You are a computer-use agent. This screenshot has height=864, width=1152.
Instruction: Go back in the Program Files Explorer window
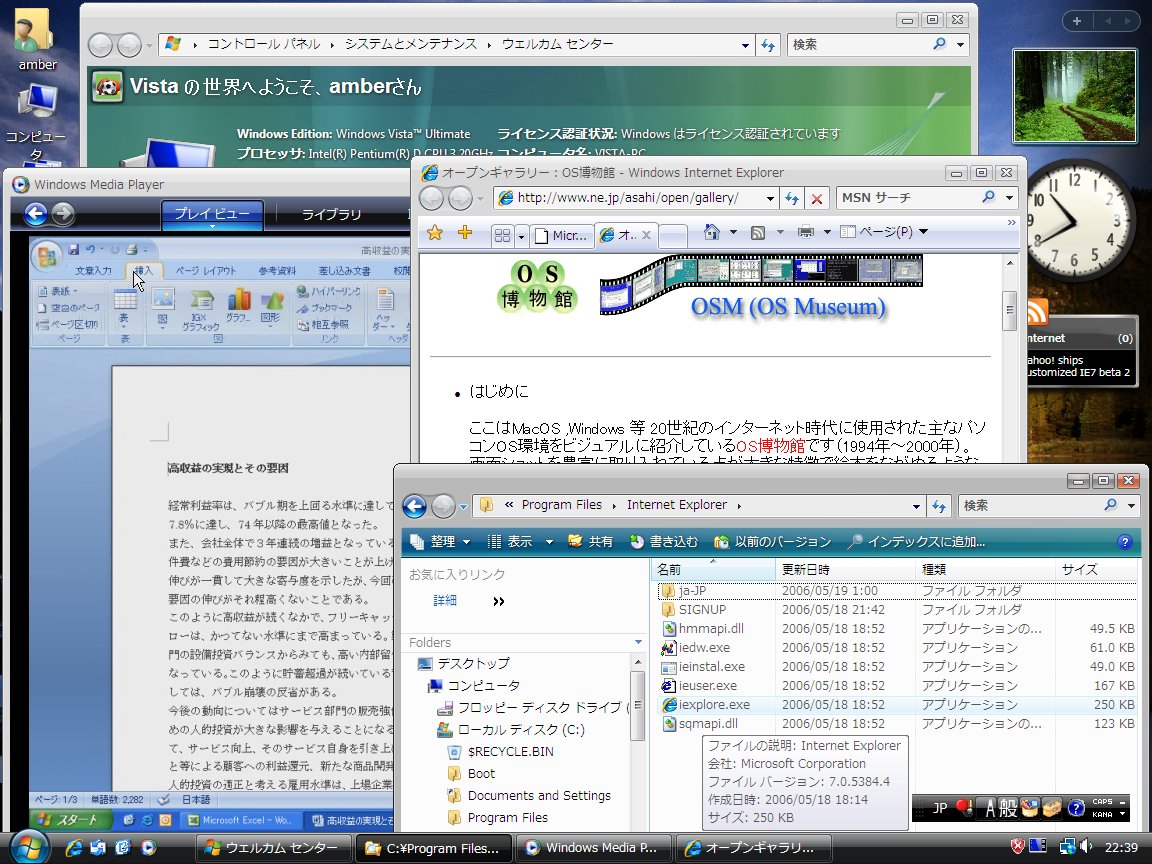coord(414,505)
